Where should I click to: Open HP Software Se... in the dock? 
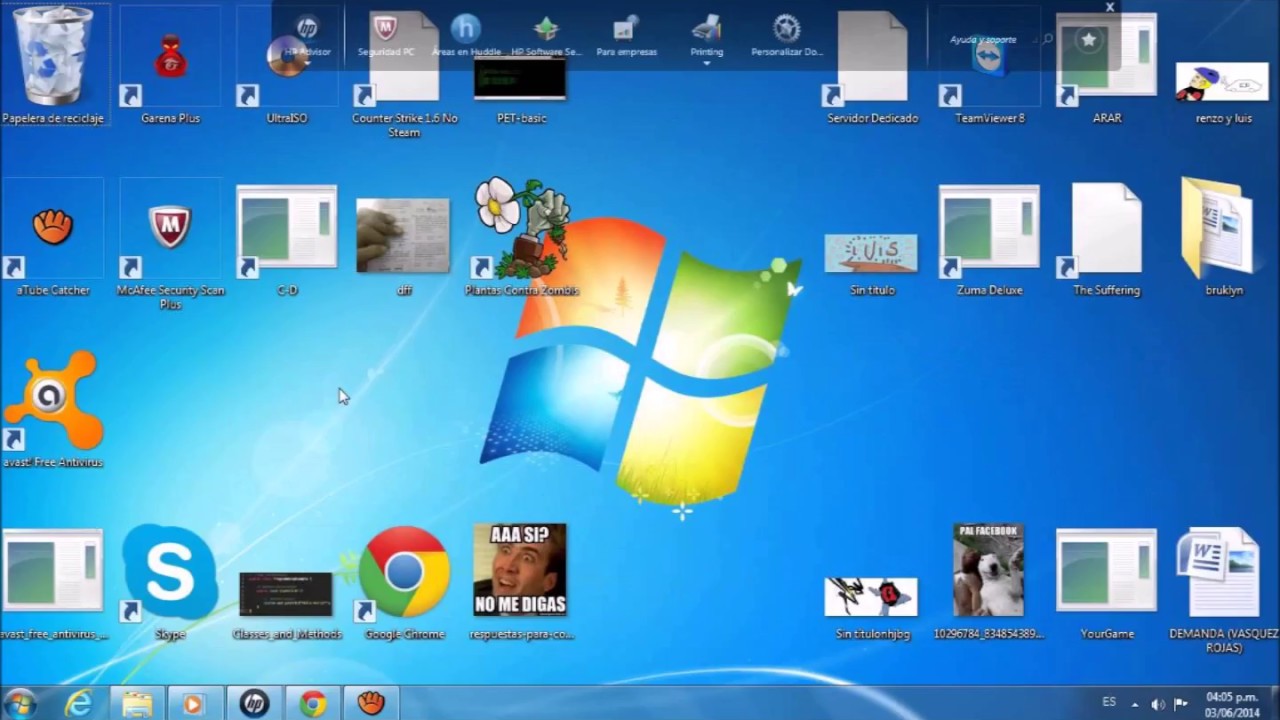click(x=546, y=36)
